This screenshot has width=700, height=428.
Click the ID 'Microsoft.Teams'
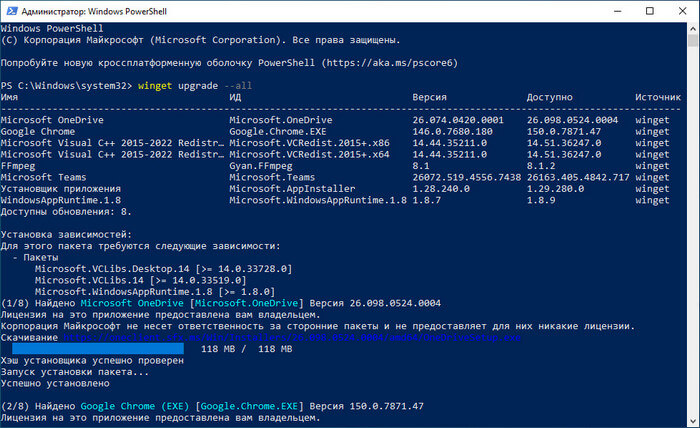pos(272,177)
